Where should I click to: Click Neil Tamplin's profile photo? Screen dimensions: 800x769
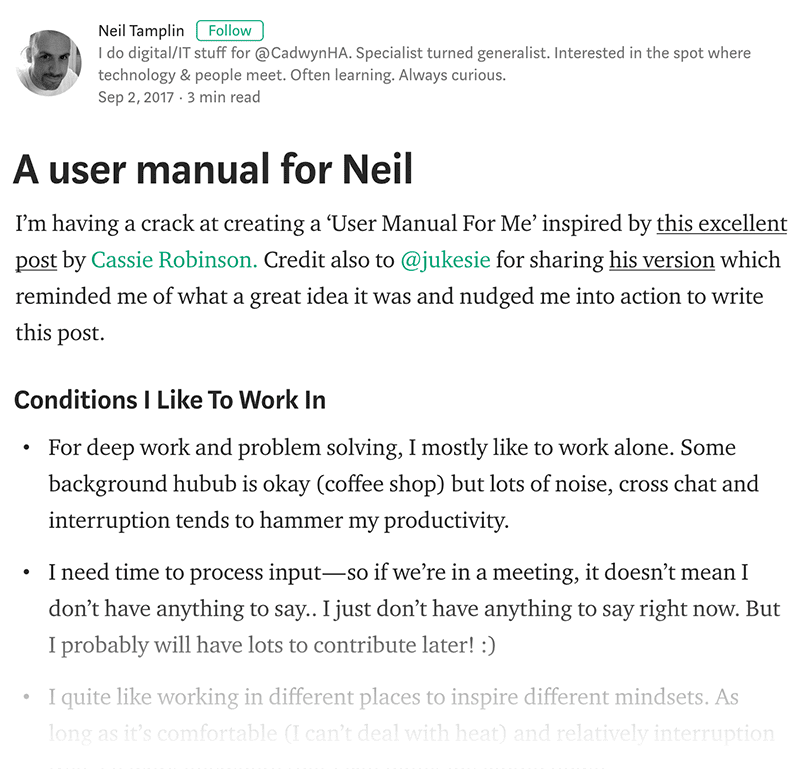point(49,63)
